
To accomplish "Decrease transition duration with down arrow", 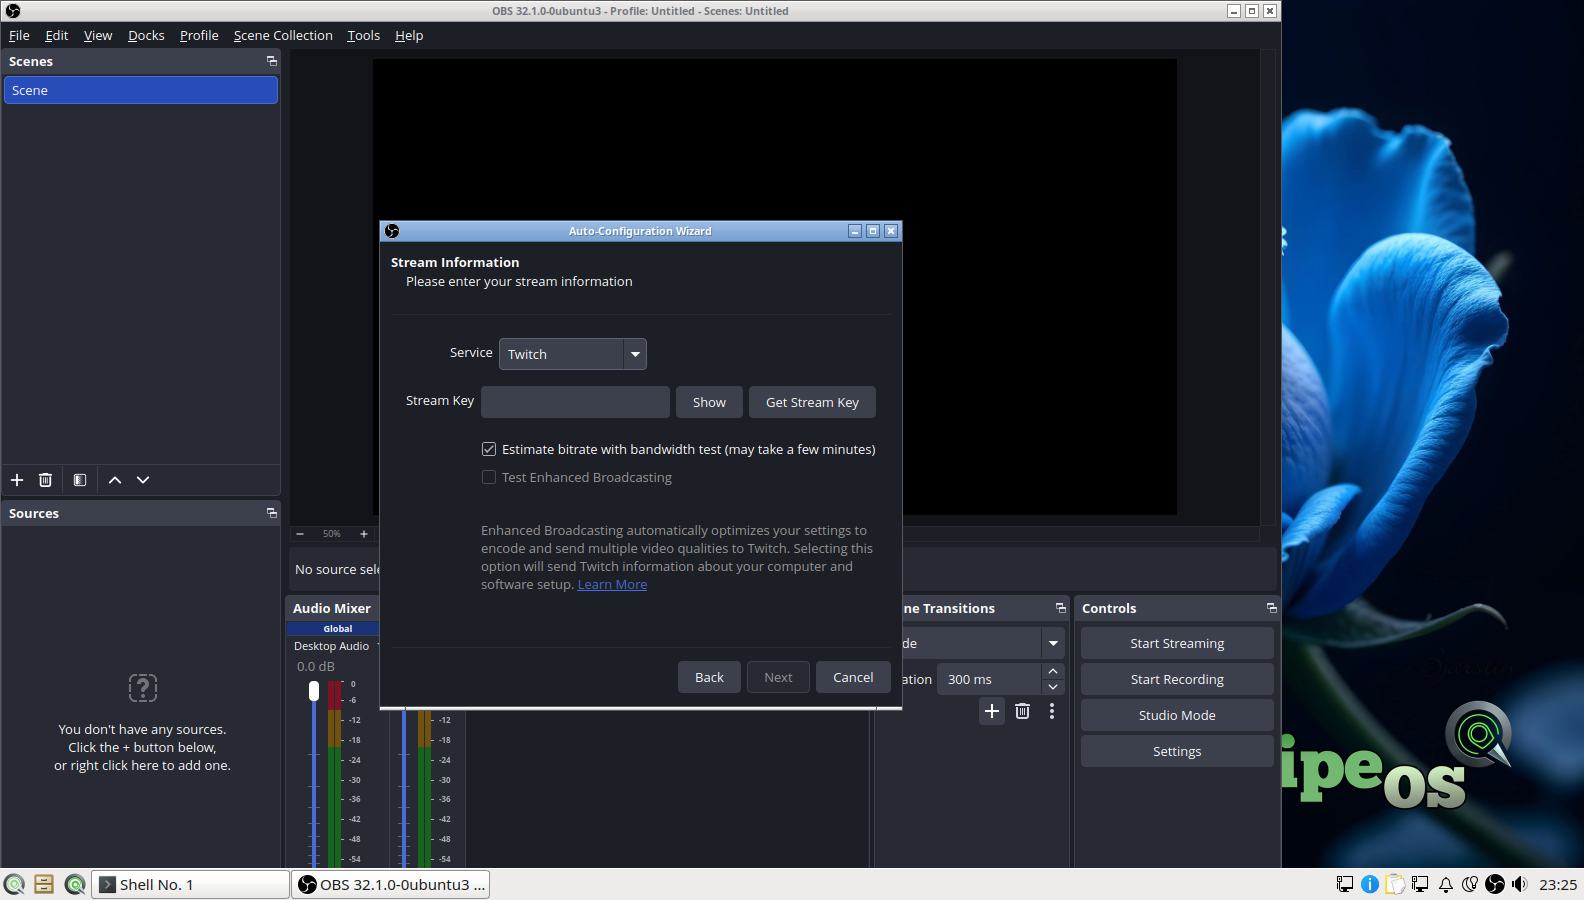I will [1053, 687].
